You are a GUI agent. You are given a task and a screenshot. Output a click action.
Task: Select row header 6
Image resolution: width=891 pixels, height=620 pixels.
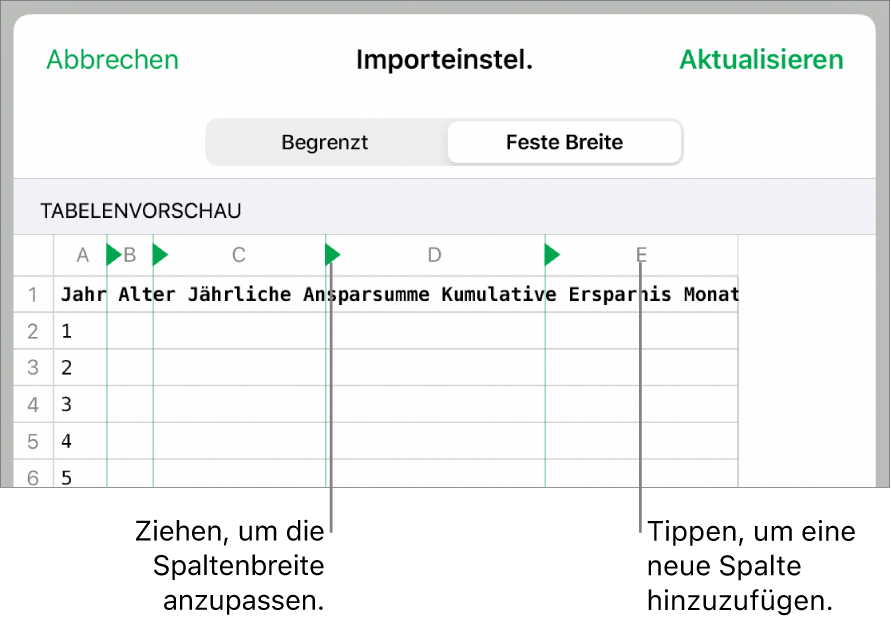33,476
